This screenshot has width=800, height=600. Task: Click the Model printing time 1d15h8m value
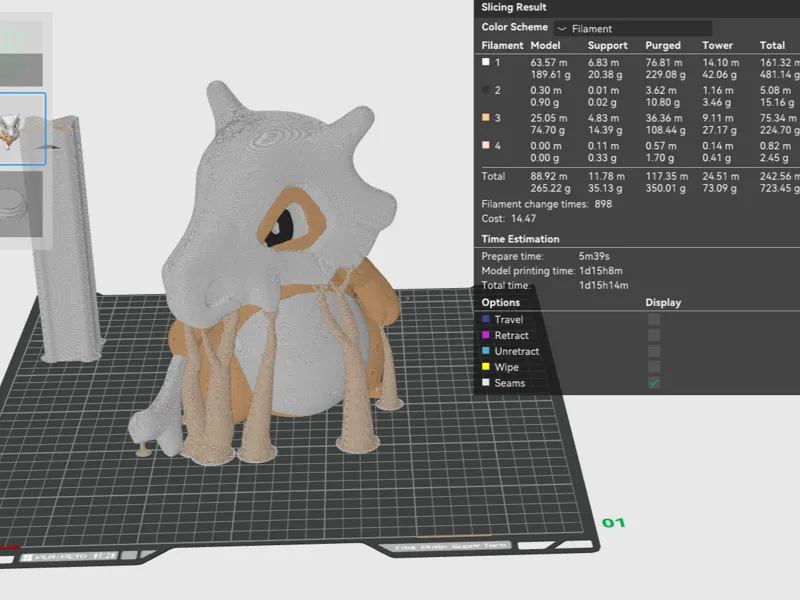(601, 271)
